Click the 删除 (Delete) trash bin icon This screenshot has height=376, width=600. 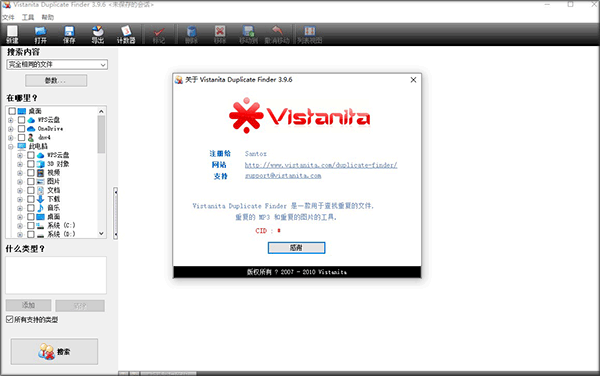coord(191,31)
